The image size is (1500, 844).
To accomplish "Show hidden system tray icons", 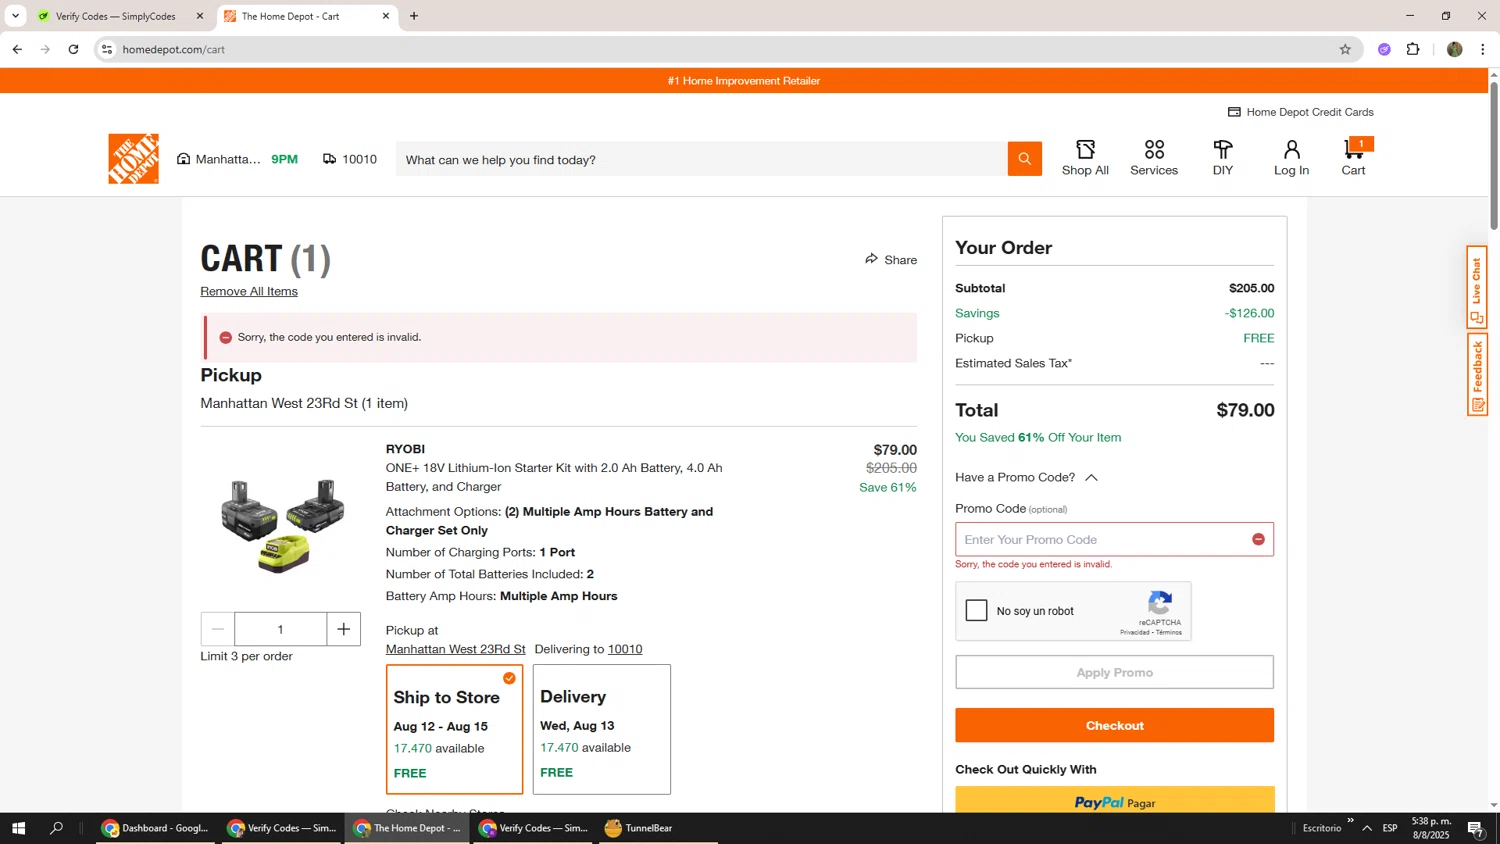I will (1366, 828).
